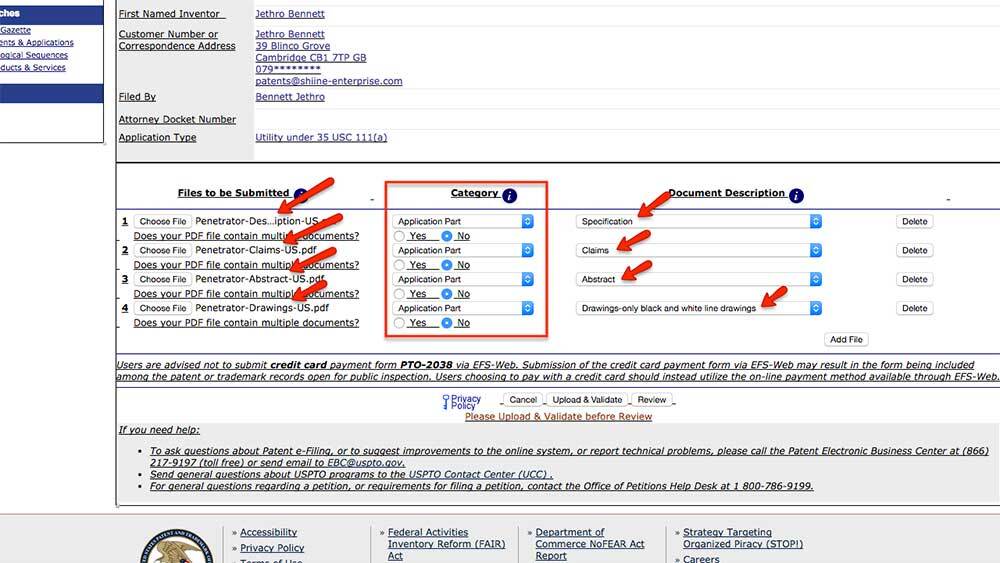1000x563 pixels.
Task: Open the patents@shiine-enterprise.com email link
Action: tap(329, 81)
